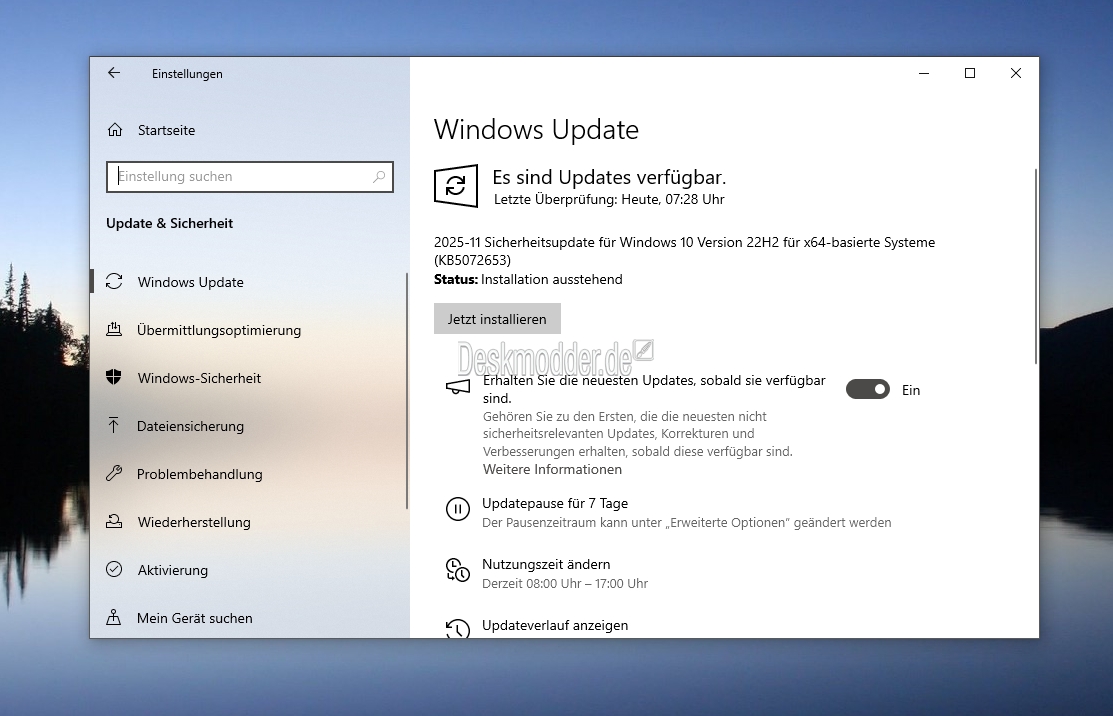Screen dimensions: 1113x716
Task: Open Windows-Sicherheit via the shield icon
Action: pyautogui.click(x=115, y=378)
